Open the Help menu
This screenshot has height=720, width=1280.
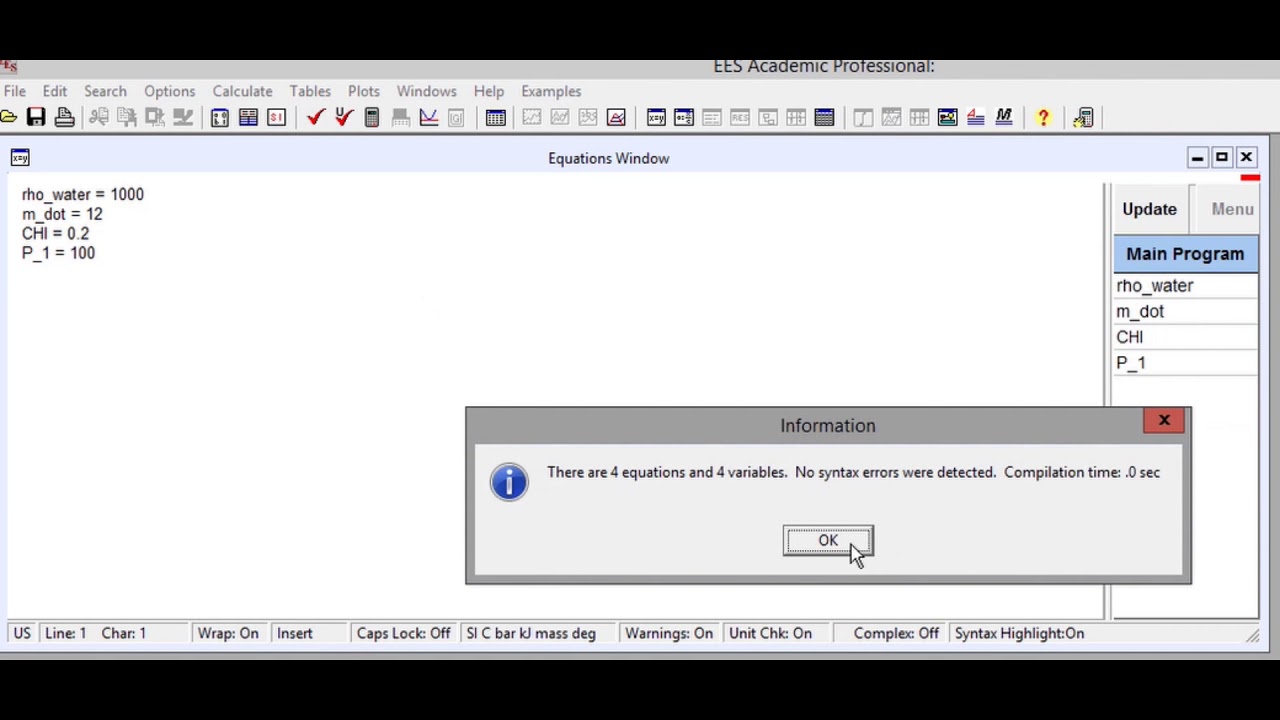tap(489, 91)
